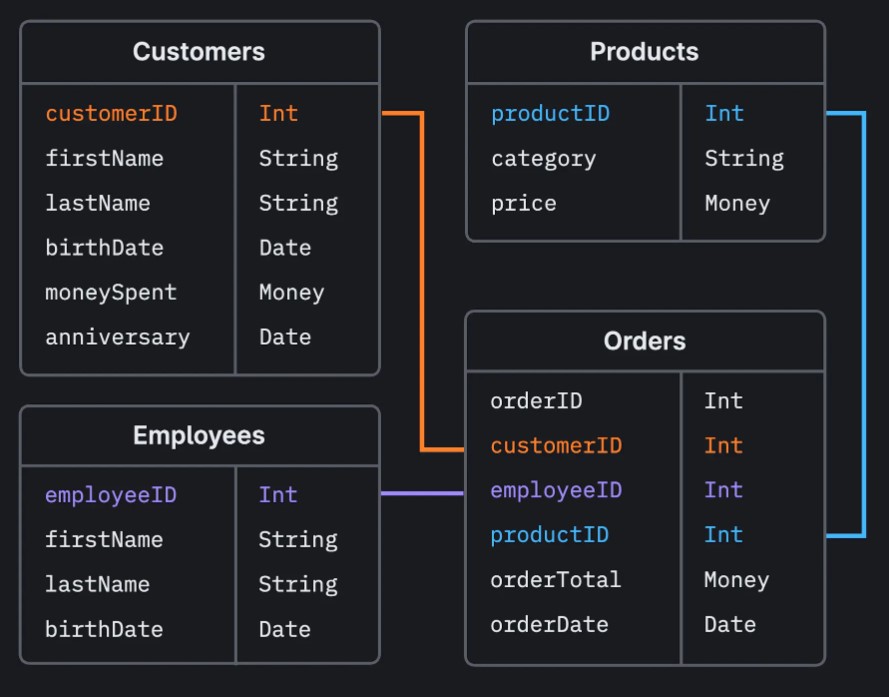
Task: Select the moneySpent field row
Action: tap(111, 293)
